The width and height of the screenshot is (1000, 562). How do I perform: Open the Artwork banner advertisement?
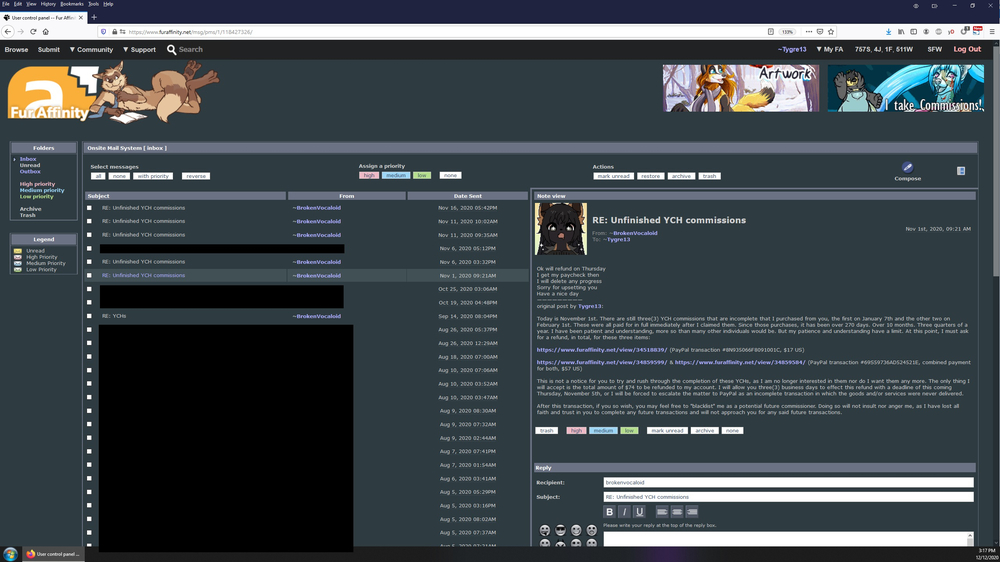pos(740,88)
